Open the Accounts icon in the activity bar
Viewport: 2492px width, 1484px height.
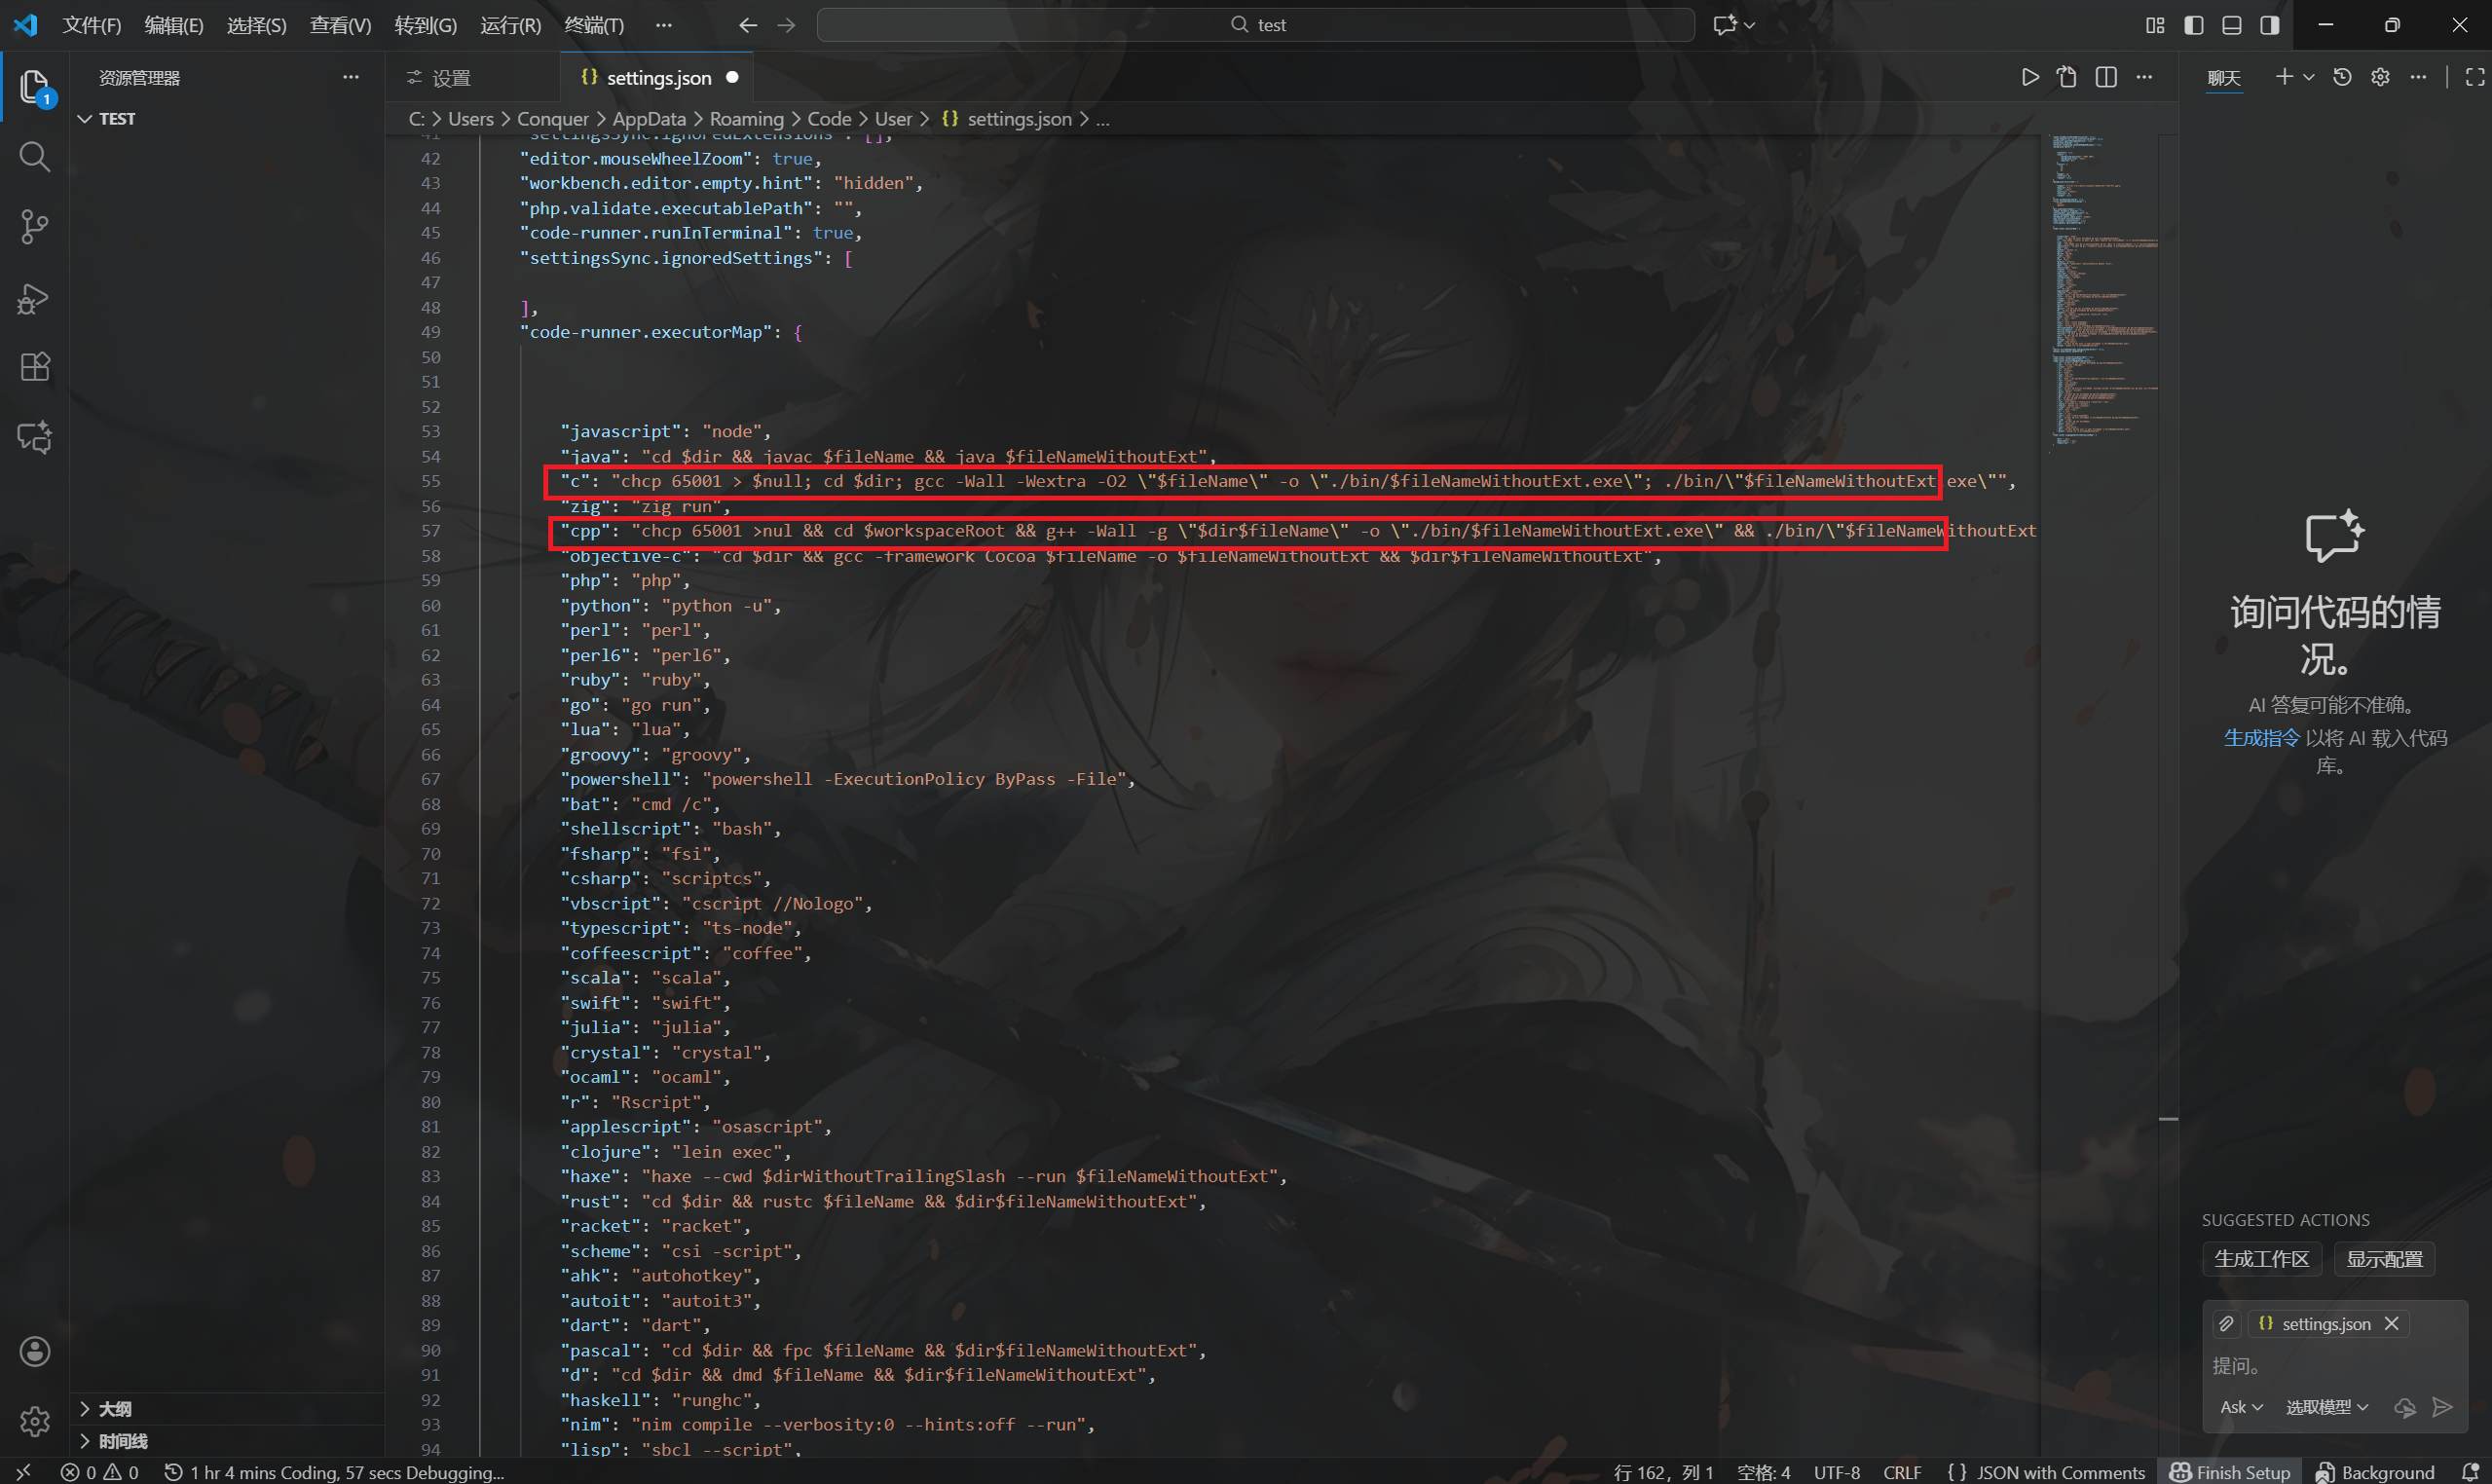pos(34,1350)
